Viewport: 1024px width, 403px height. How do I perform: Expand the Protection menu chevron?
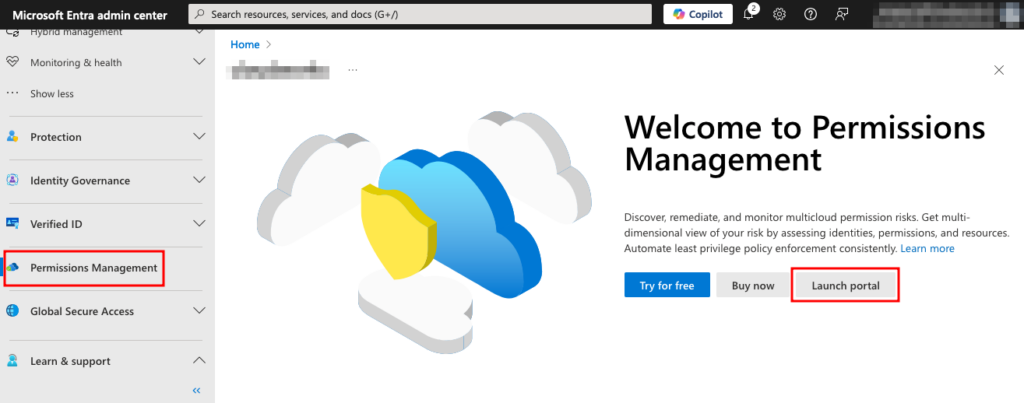click(x=200, y=137)
